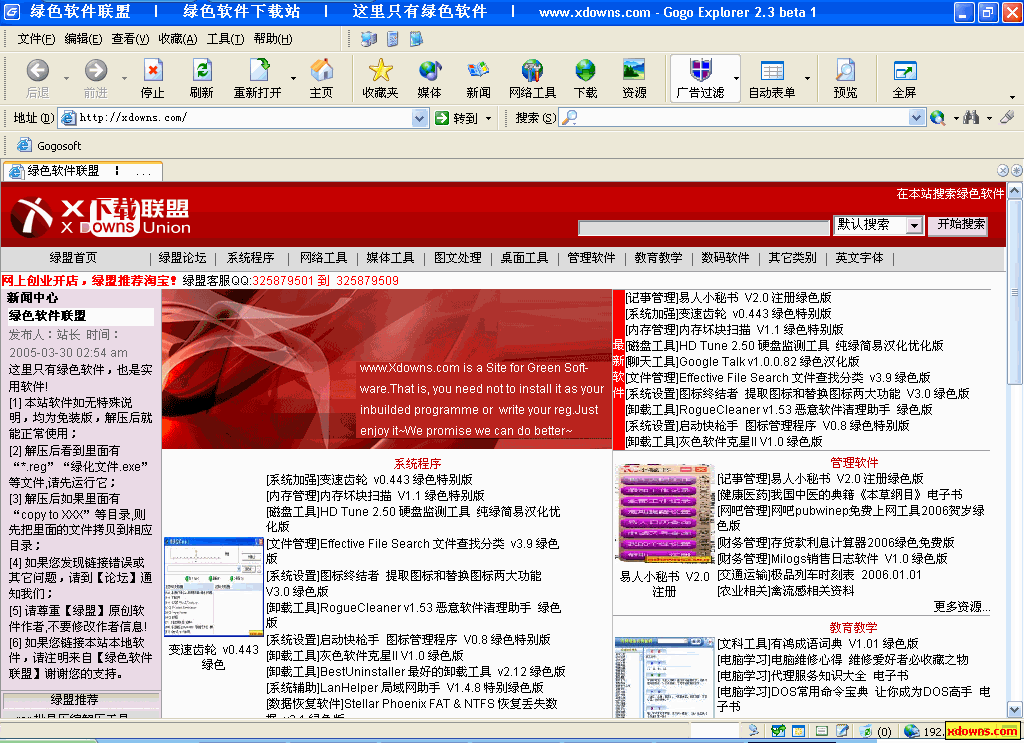Image resolution: width=1024 pixels, height=743 pixels.
Task: Open the News (新闻) icon
Action: coord(478,71)
